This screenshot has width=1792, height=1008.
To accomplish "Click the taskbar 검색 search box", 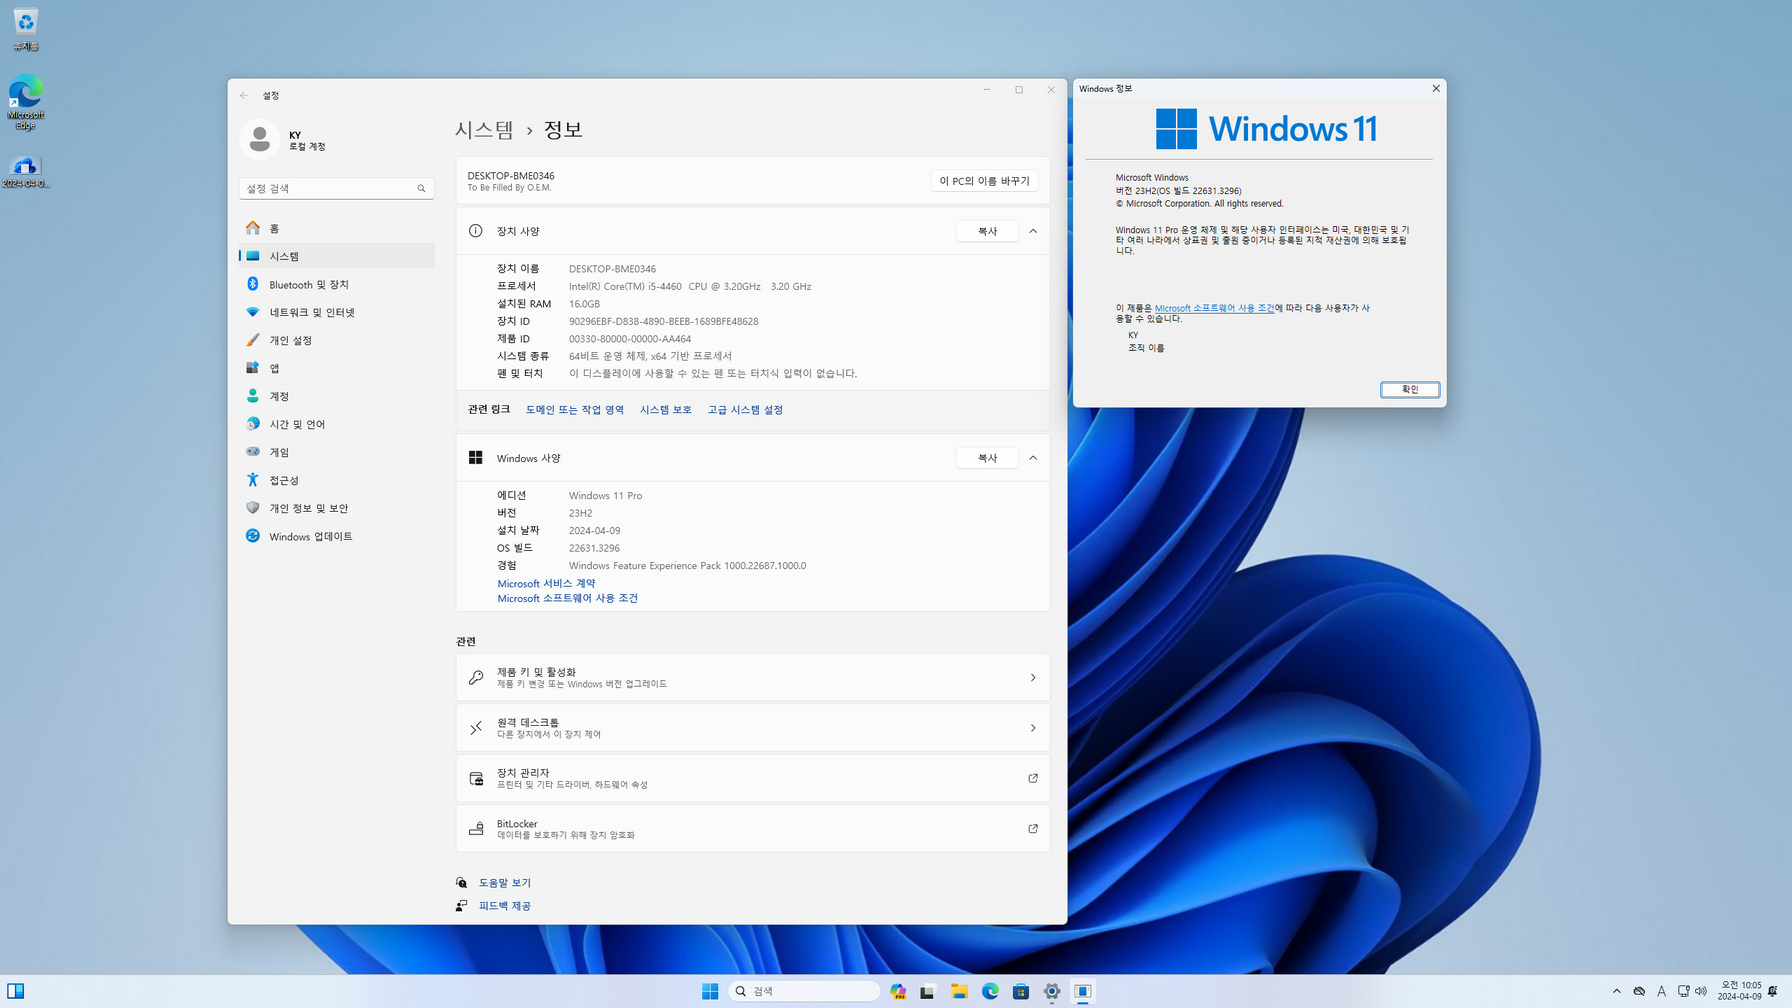I will [x=804, y=991].
